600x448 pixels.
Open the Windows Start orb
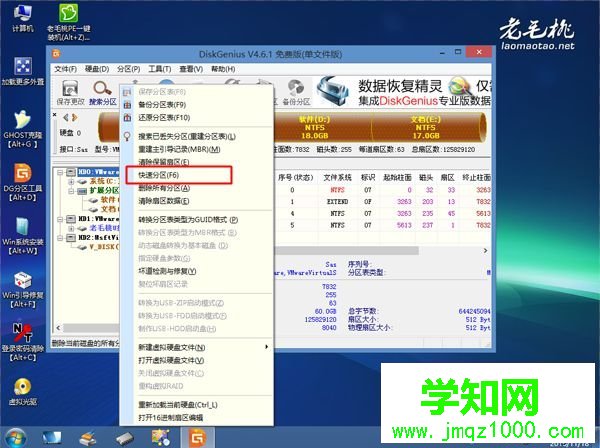[14, 438]
